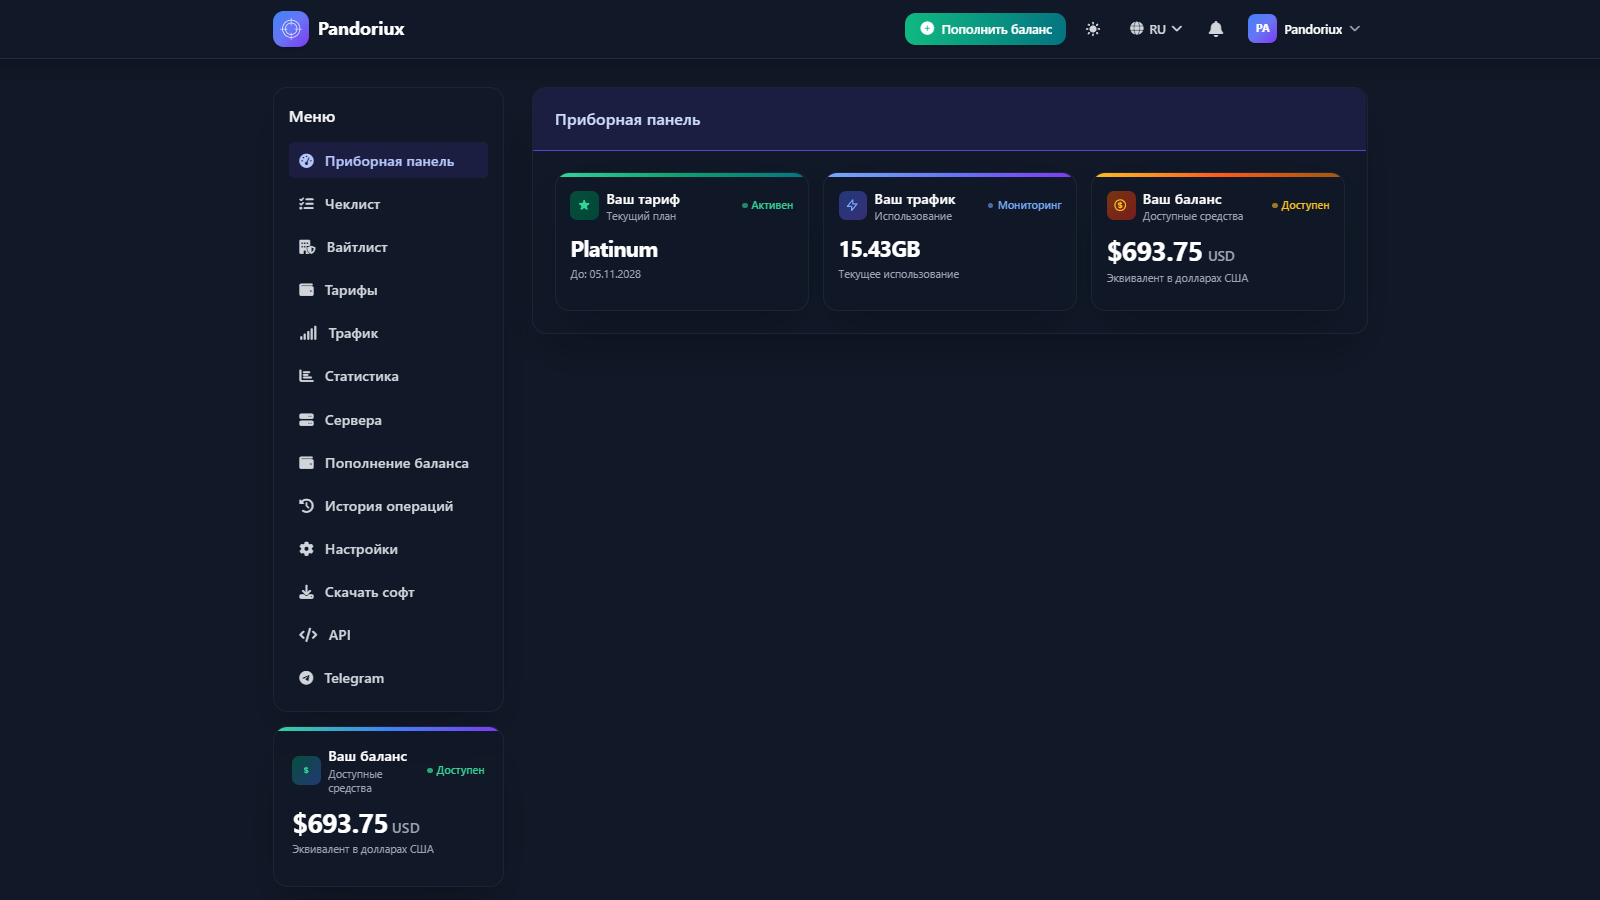
Task: Click the Статистика chart icon
Action: pyautogui.click(x=307, y=376)
